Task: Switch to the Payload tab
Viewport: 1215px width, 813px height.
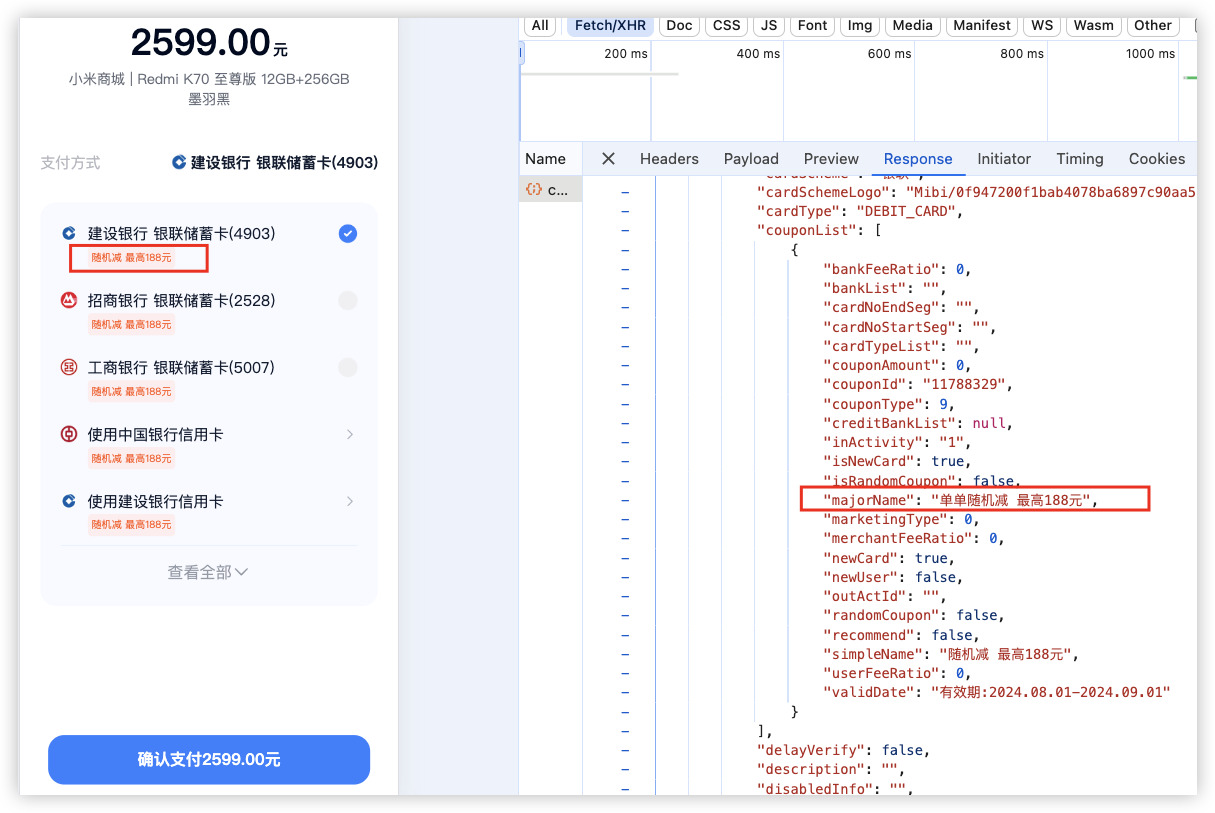Action: [751, 159]
